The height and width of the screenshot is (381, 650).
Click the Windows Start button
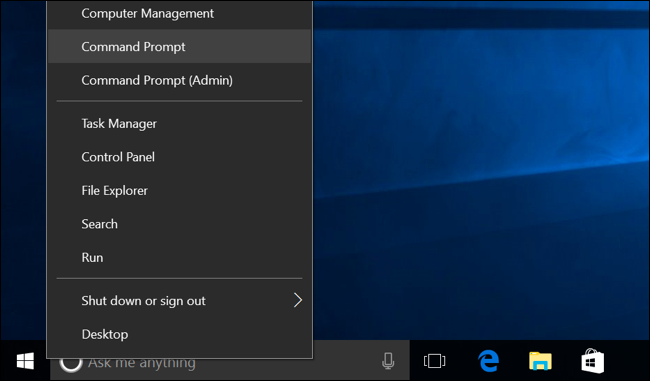pos(25,361)
